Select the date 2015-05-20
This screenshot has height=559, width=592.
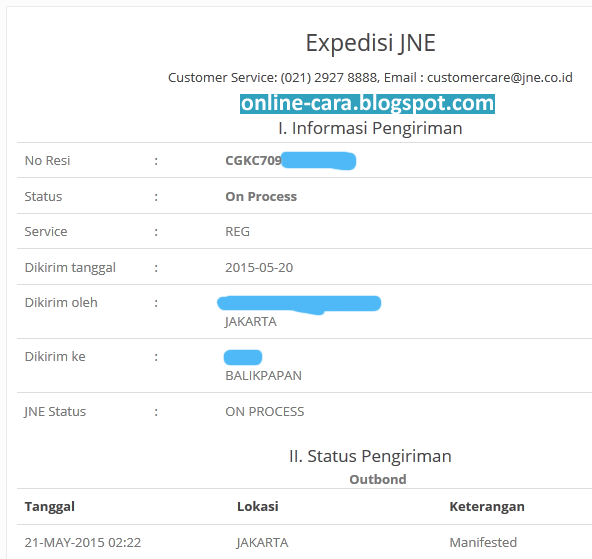259,268
